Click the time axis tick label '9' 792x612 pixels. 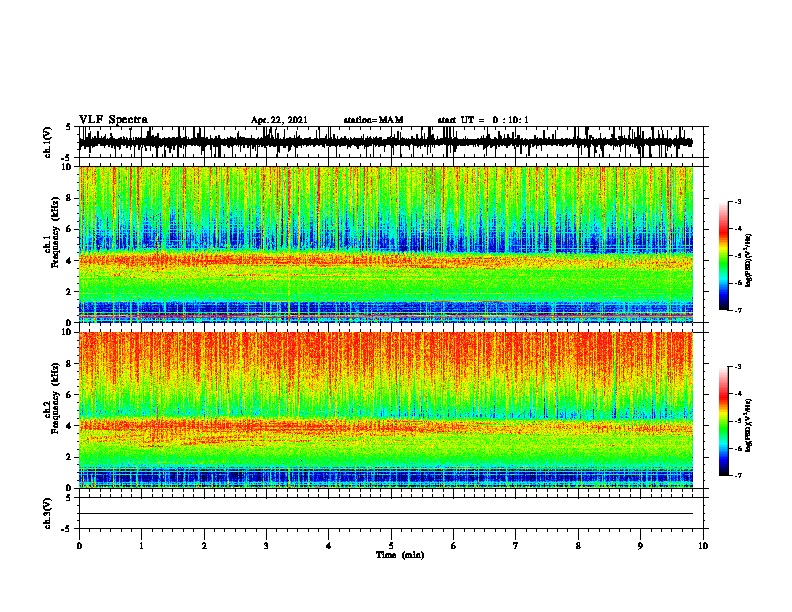(x=640, y=546)
